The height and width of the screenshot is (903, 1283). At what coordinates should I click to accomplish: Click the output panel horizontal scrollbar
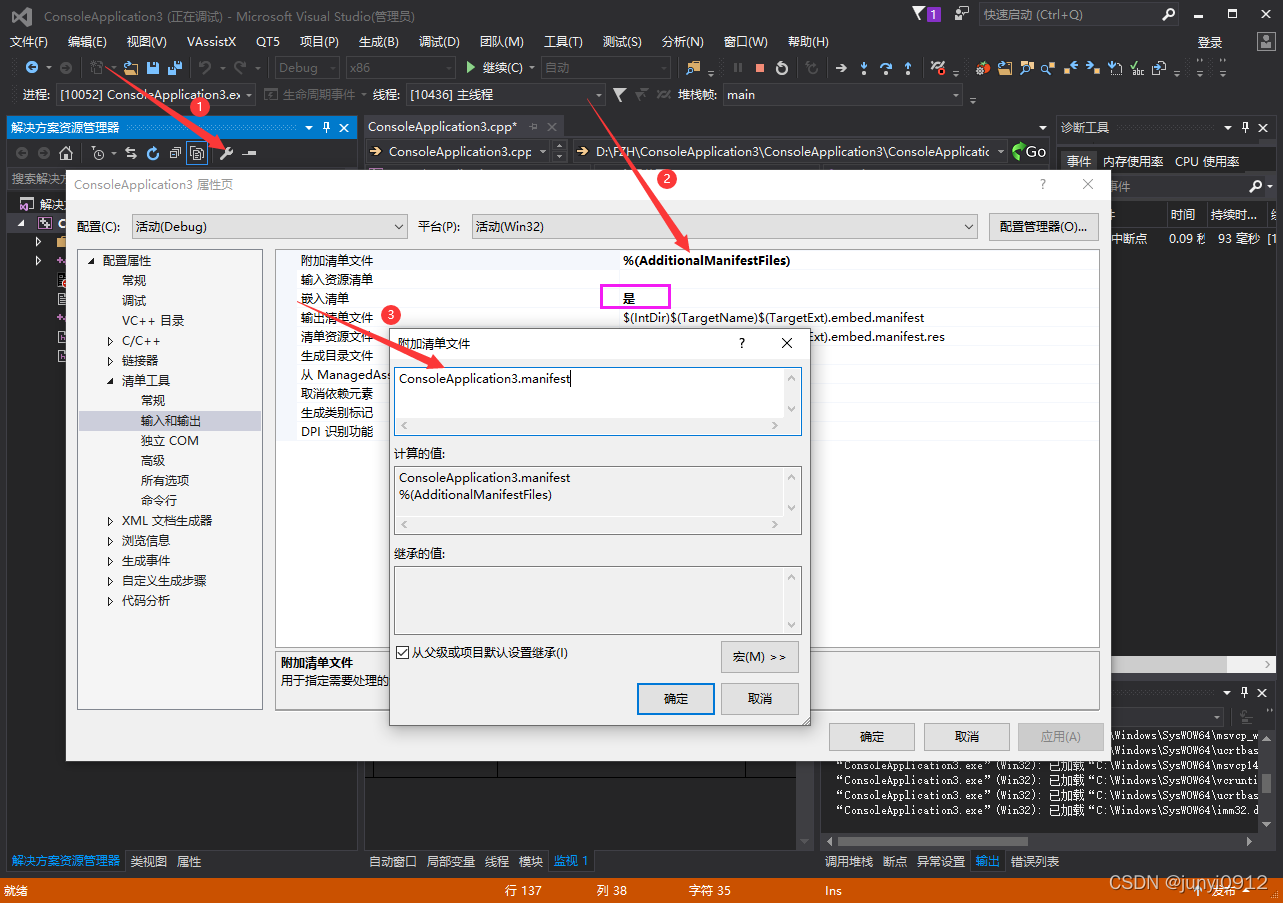click(x=1038, y=841)
